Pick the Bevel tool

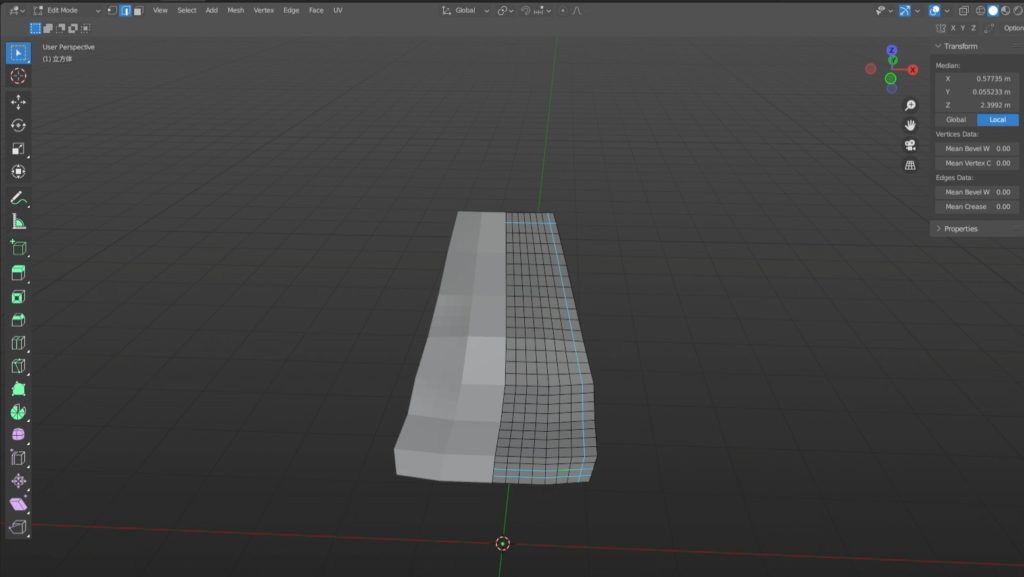click(x=18, y=320)
